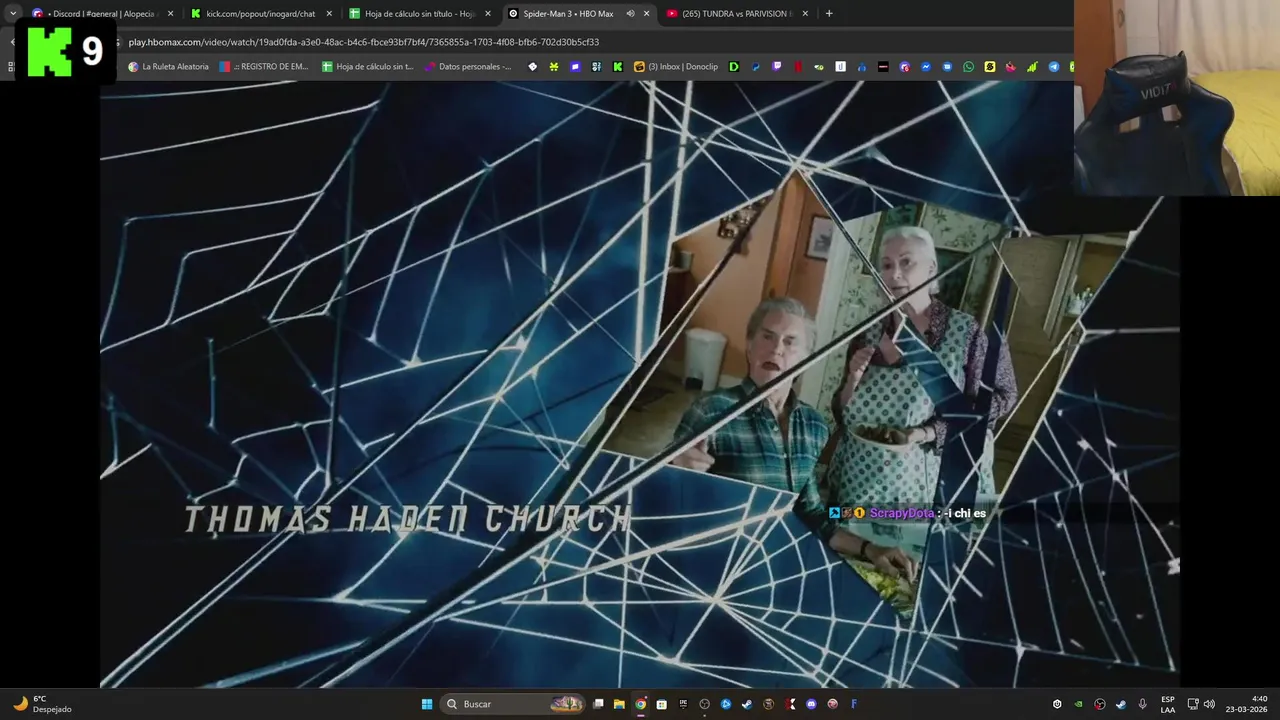This screenshot has width=1280, height=720.
Task: Open the green Kick bookmark icon
Action: coord(618,67)
